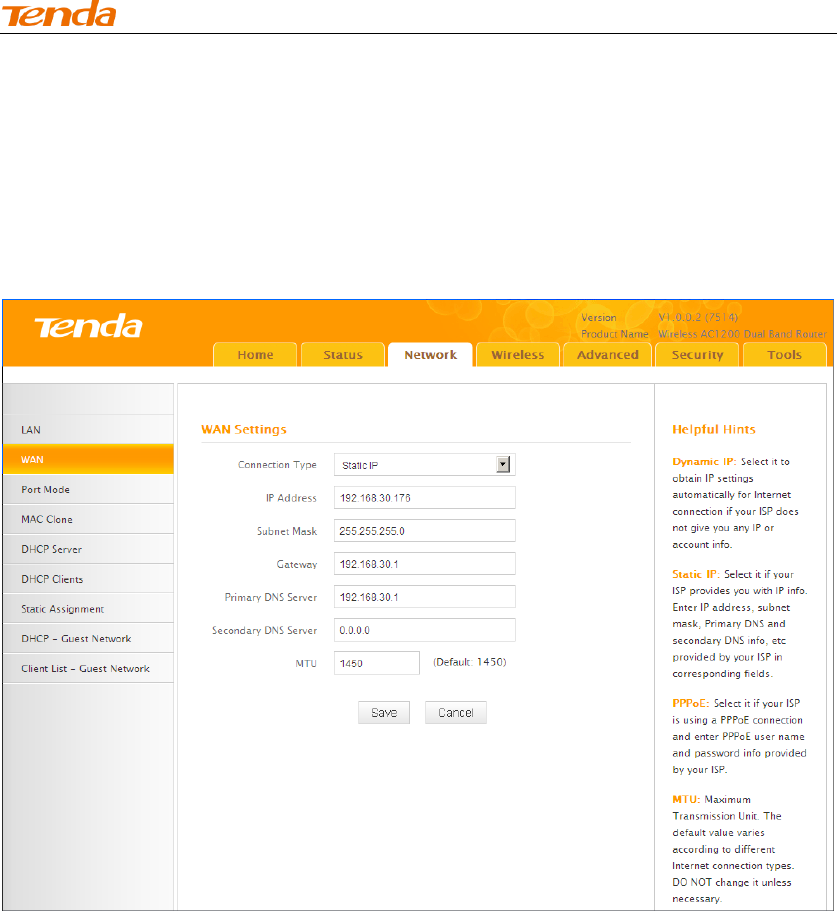
Task: Click the "PPPoE:" hint label
Action: click(x=691, y=704)
